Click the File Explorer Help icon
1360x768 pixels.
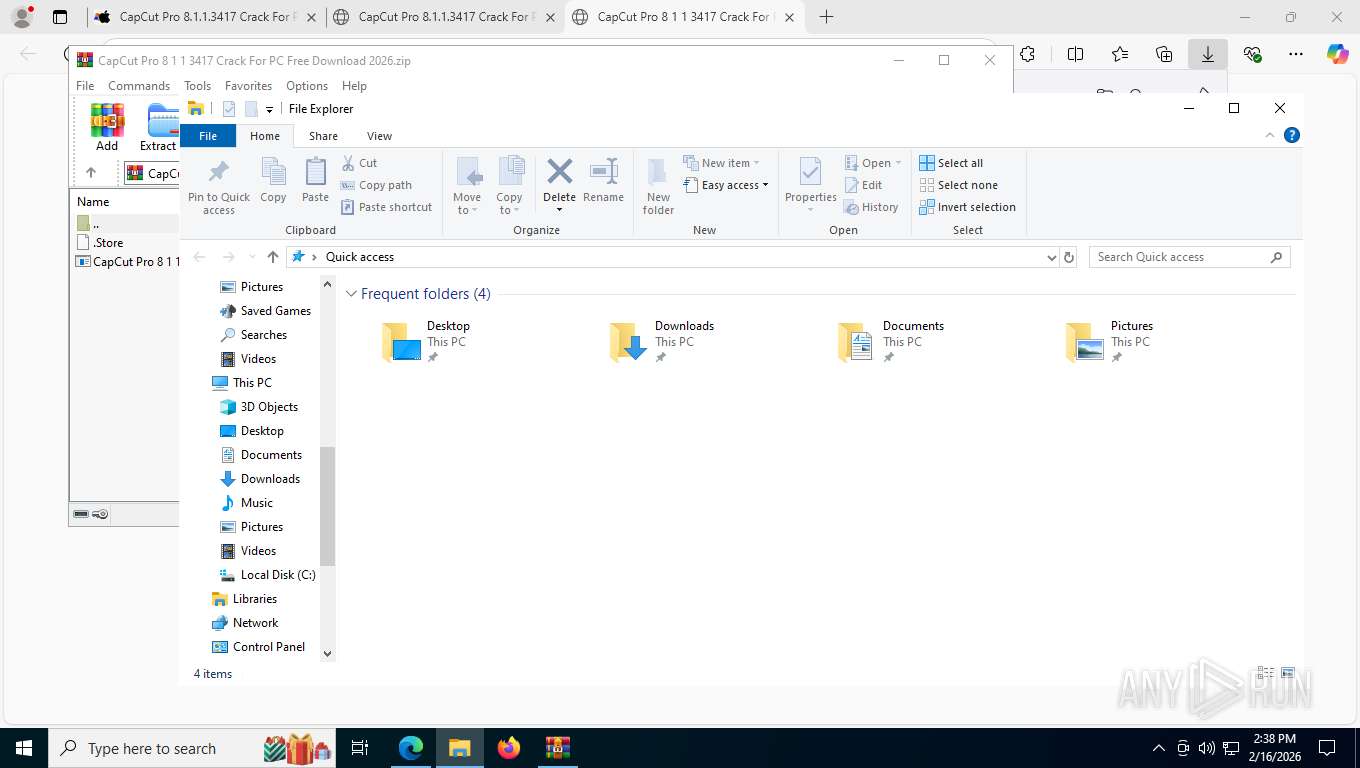coord(1291,135)
